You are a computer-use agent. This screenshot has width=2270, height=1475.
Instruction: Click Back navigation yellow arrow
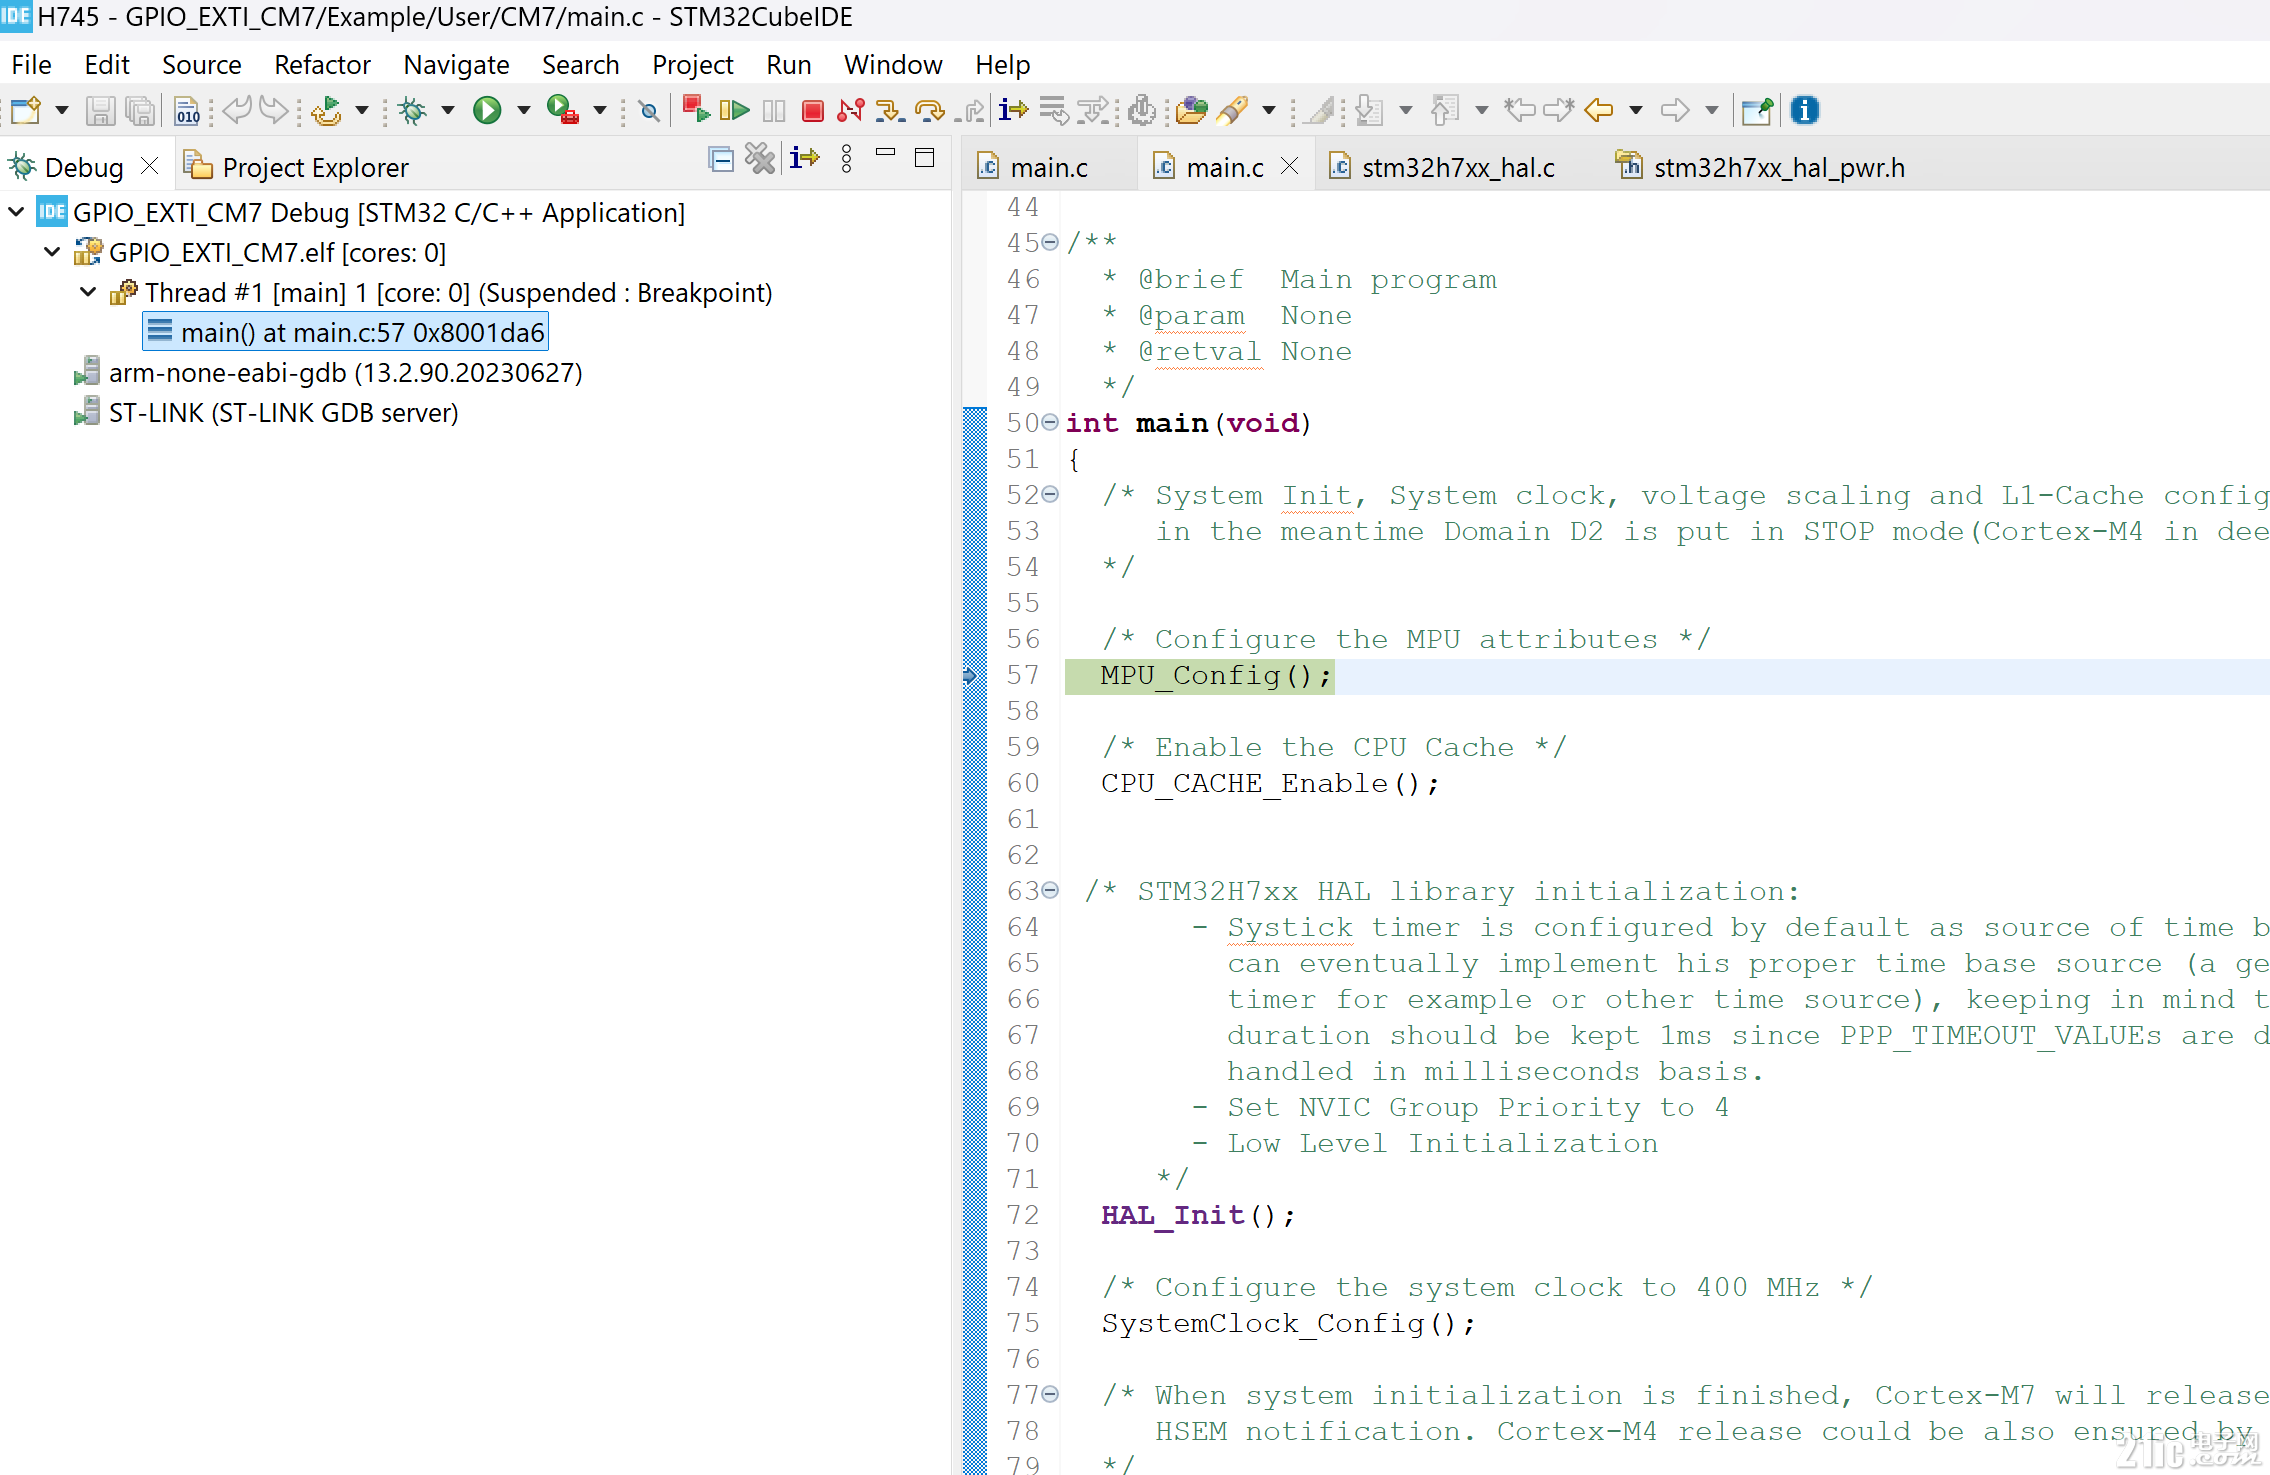(x=1599, y=110)
